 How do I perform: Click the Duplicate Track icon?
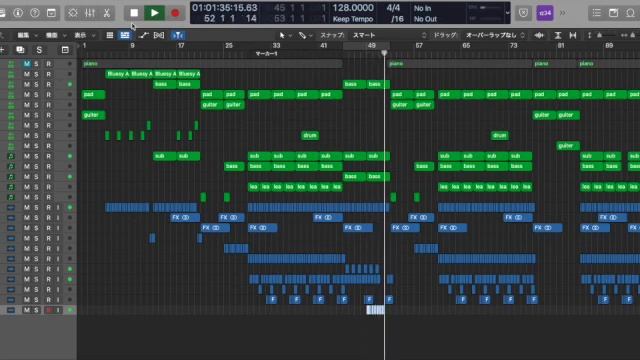(x=20, y=50)
